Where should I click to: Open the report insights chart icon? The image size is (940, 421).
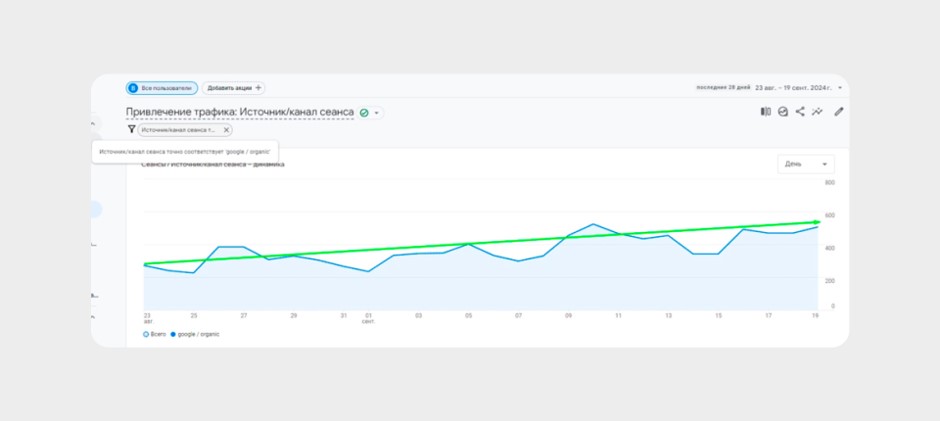click(x=783, y=112)
